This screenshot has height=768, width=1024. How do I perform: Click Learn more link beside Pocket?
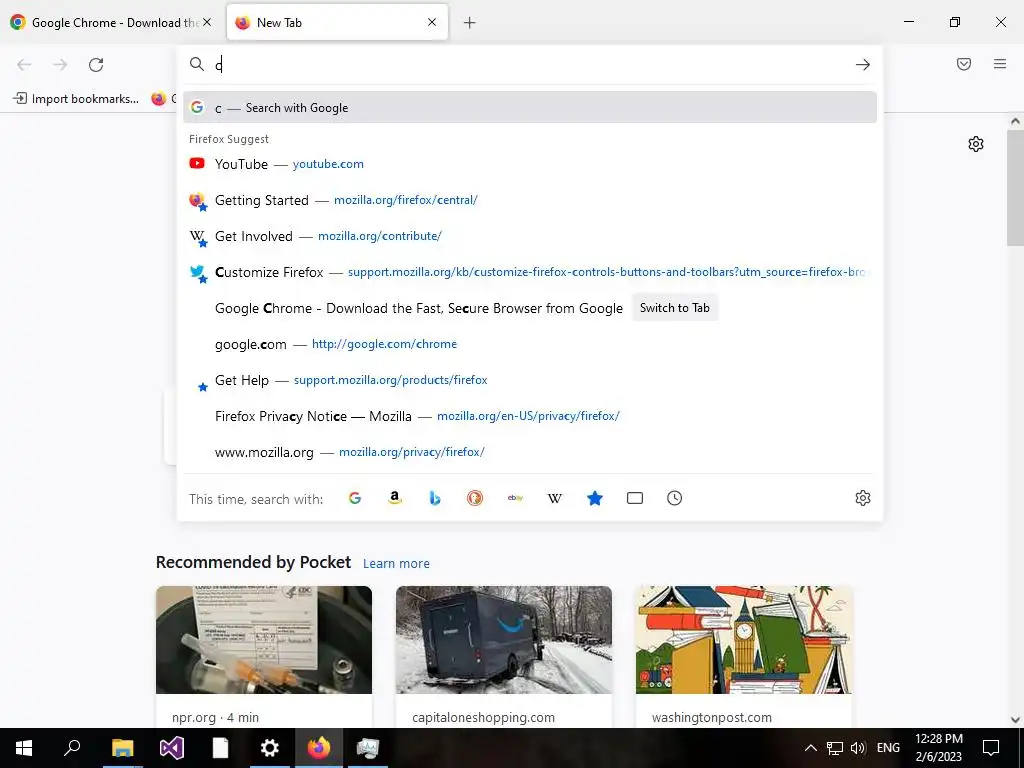[x=396, y=564]
